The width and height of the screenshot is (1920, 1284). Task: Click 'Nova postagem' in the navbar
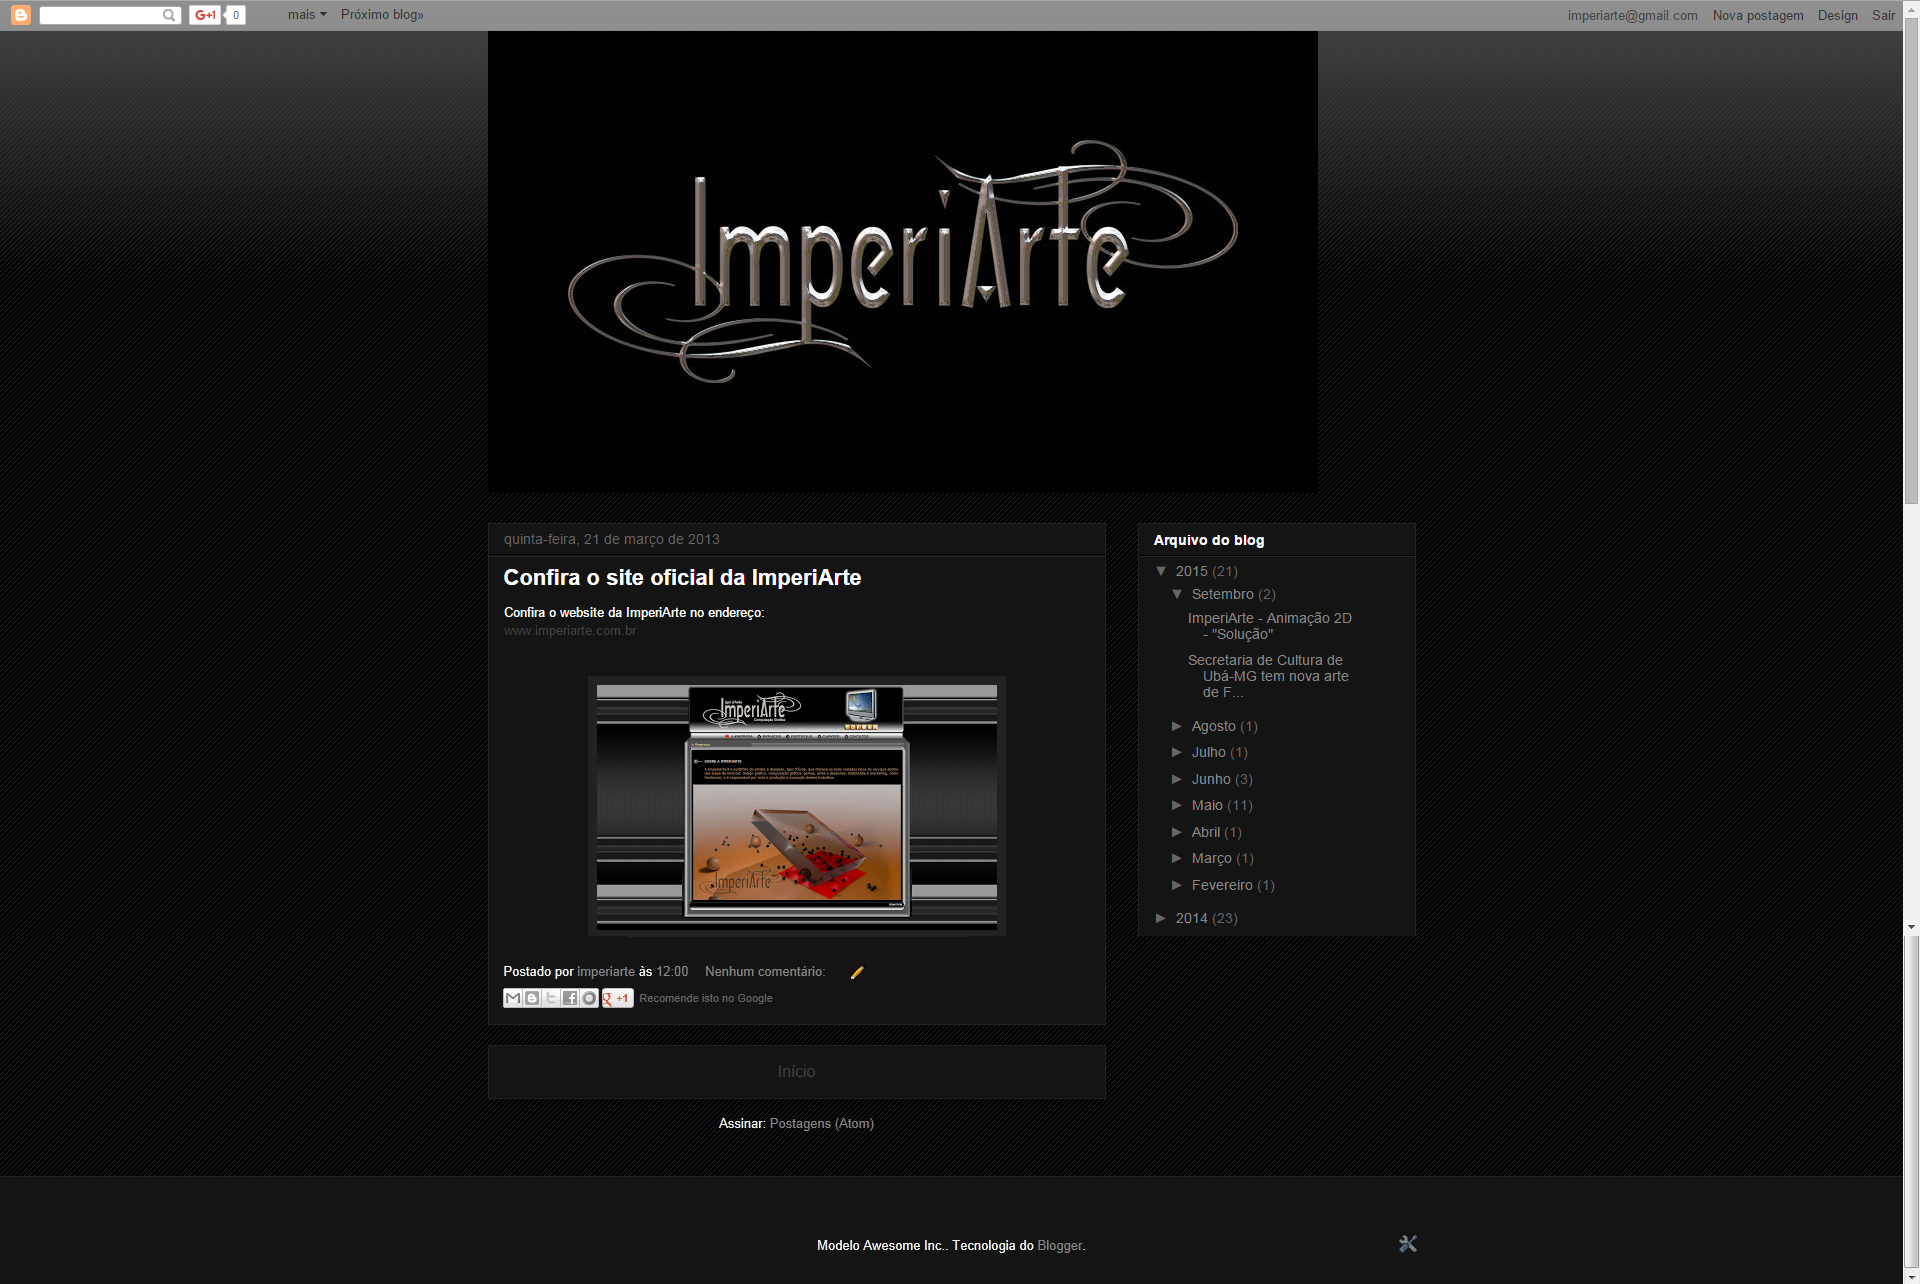1758,15
